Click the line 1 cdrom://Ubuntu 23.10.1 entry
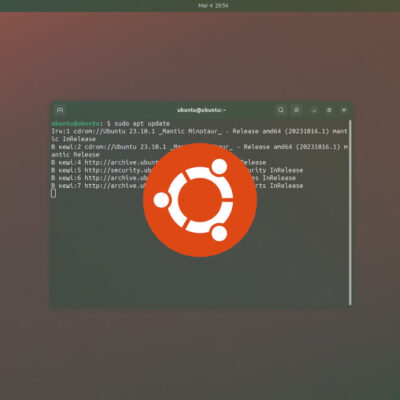 199,131
